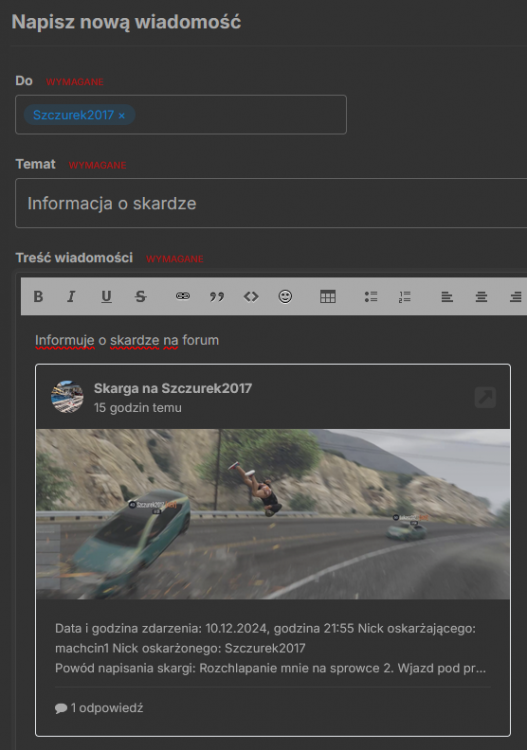Open embedded post via arrow icon
Image resolution: width=527 pixels, height=750 pixels.
pyautogui.click(x=485, y=397)
